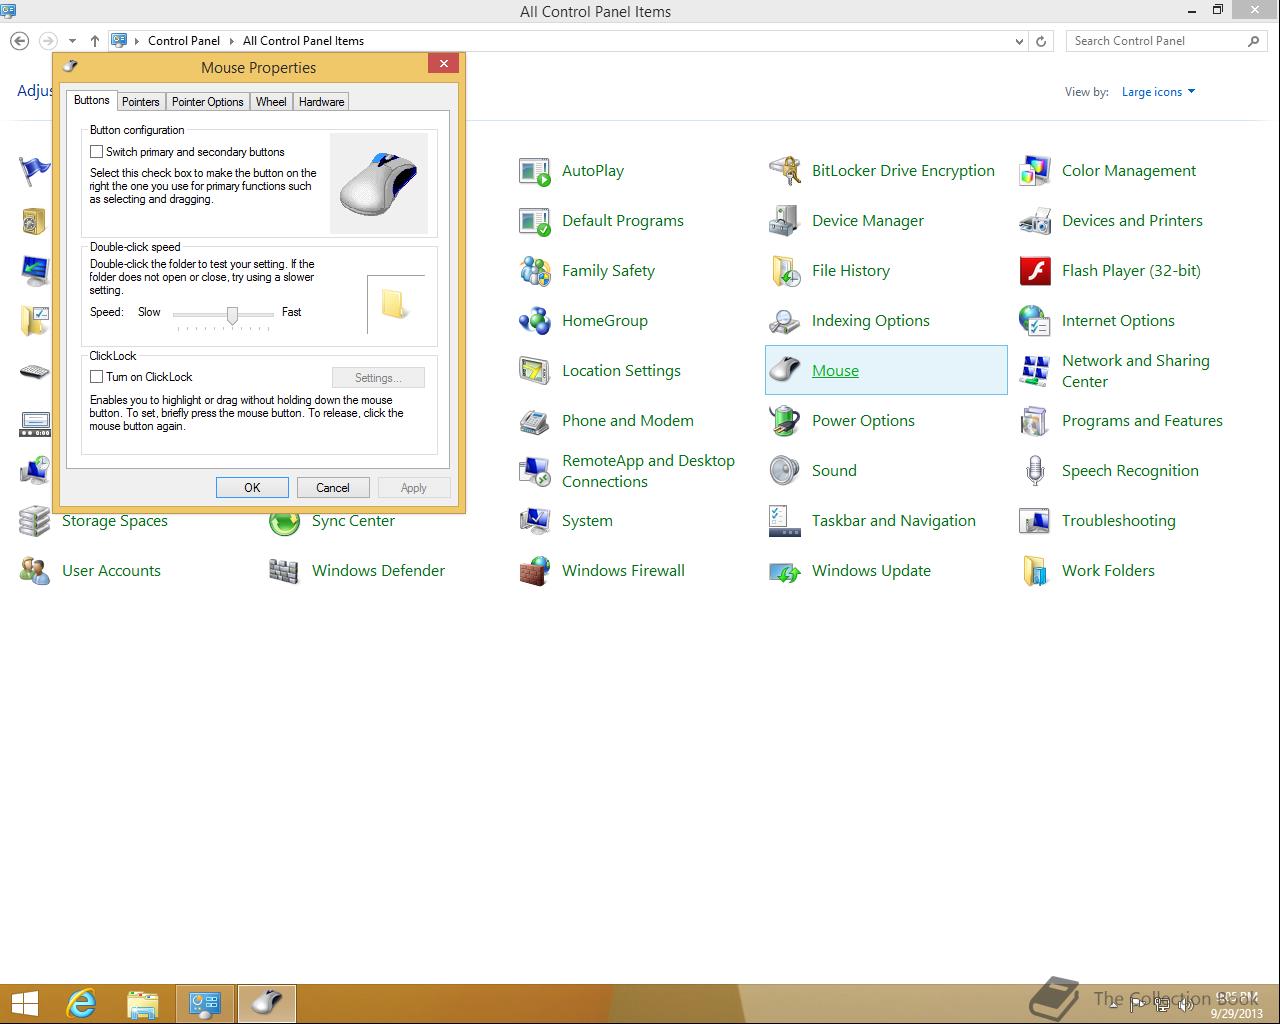Viewport: 1280px width, 1024px height.
Task: Open the Device Manager icon
Action: (785, 221)
